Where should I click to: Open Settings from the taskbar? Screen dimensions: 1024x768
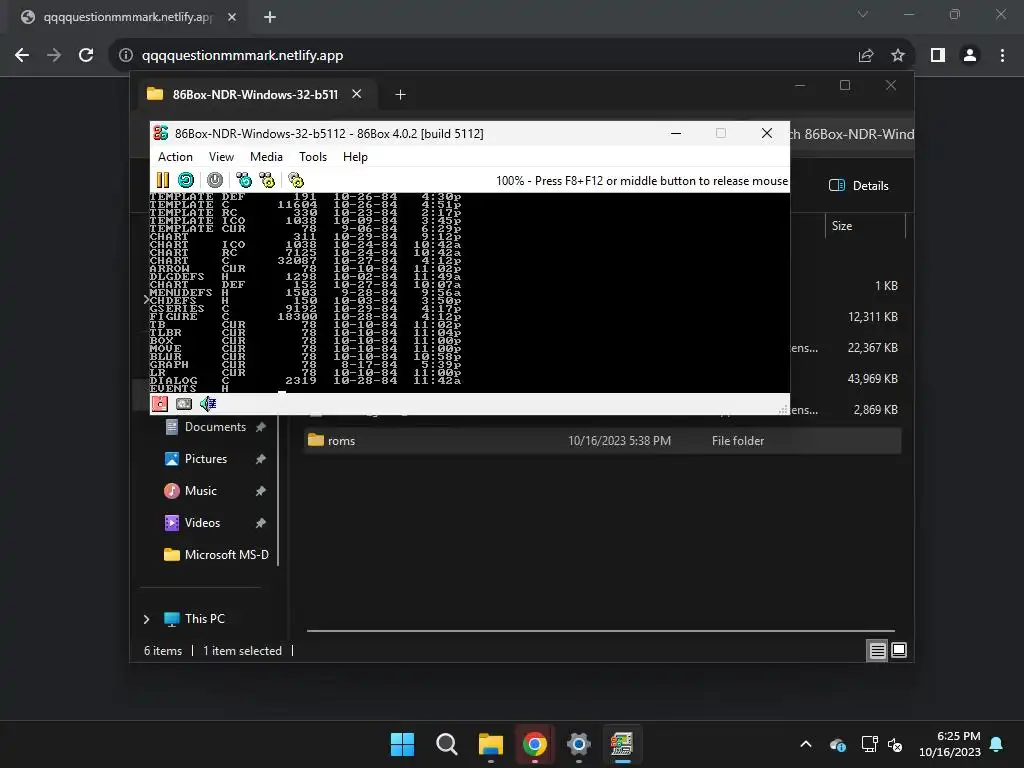[579, 744]
